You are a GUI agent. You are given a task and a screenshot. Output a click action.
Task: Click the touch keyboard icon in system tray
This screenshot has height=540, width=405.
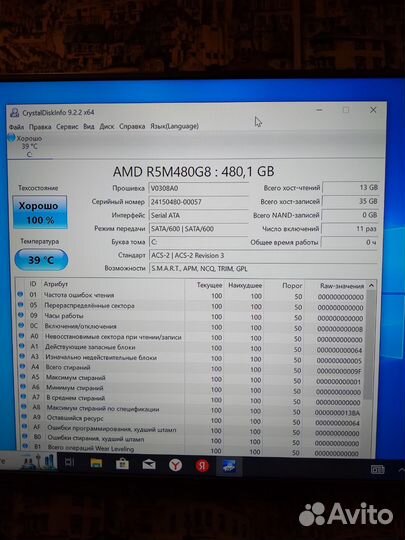[x=377, y=469]
